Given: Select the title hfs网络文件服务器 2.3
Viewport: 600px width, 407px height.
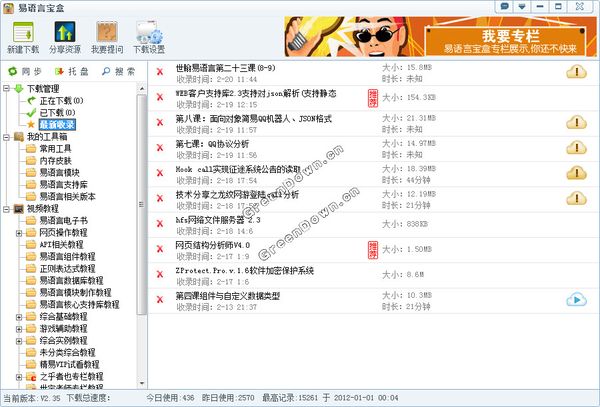Looking at the screenshot, I should (x=218, y=220).
